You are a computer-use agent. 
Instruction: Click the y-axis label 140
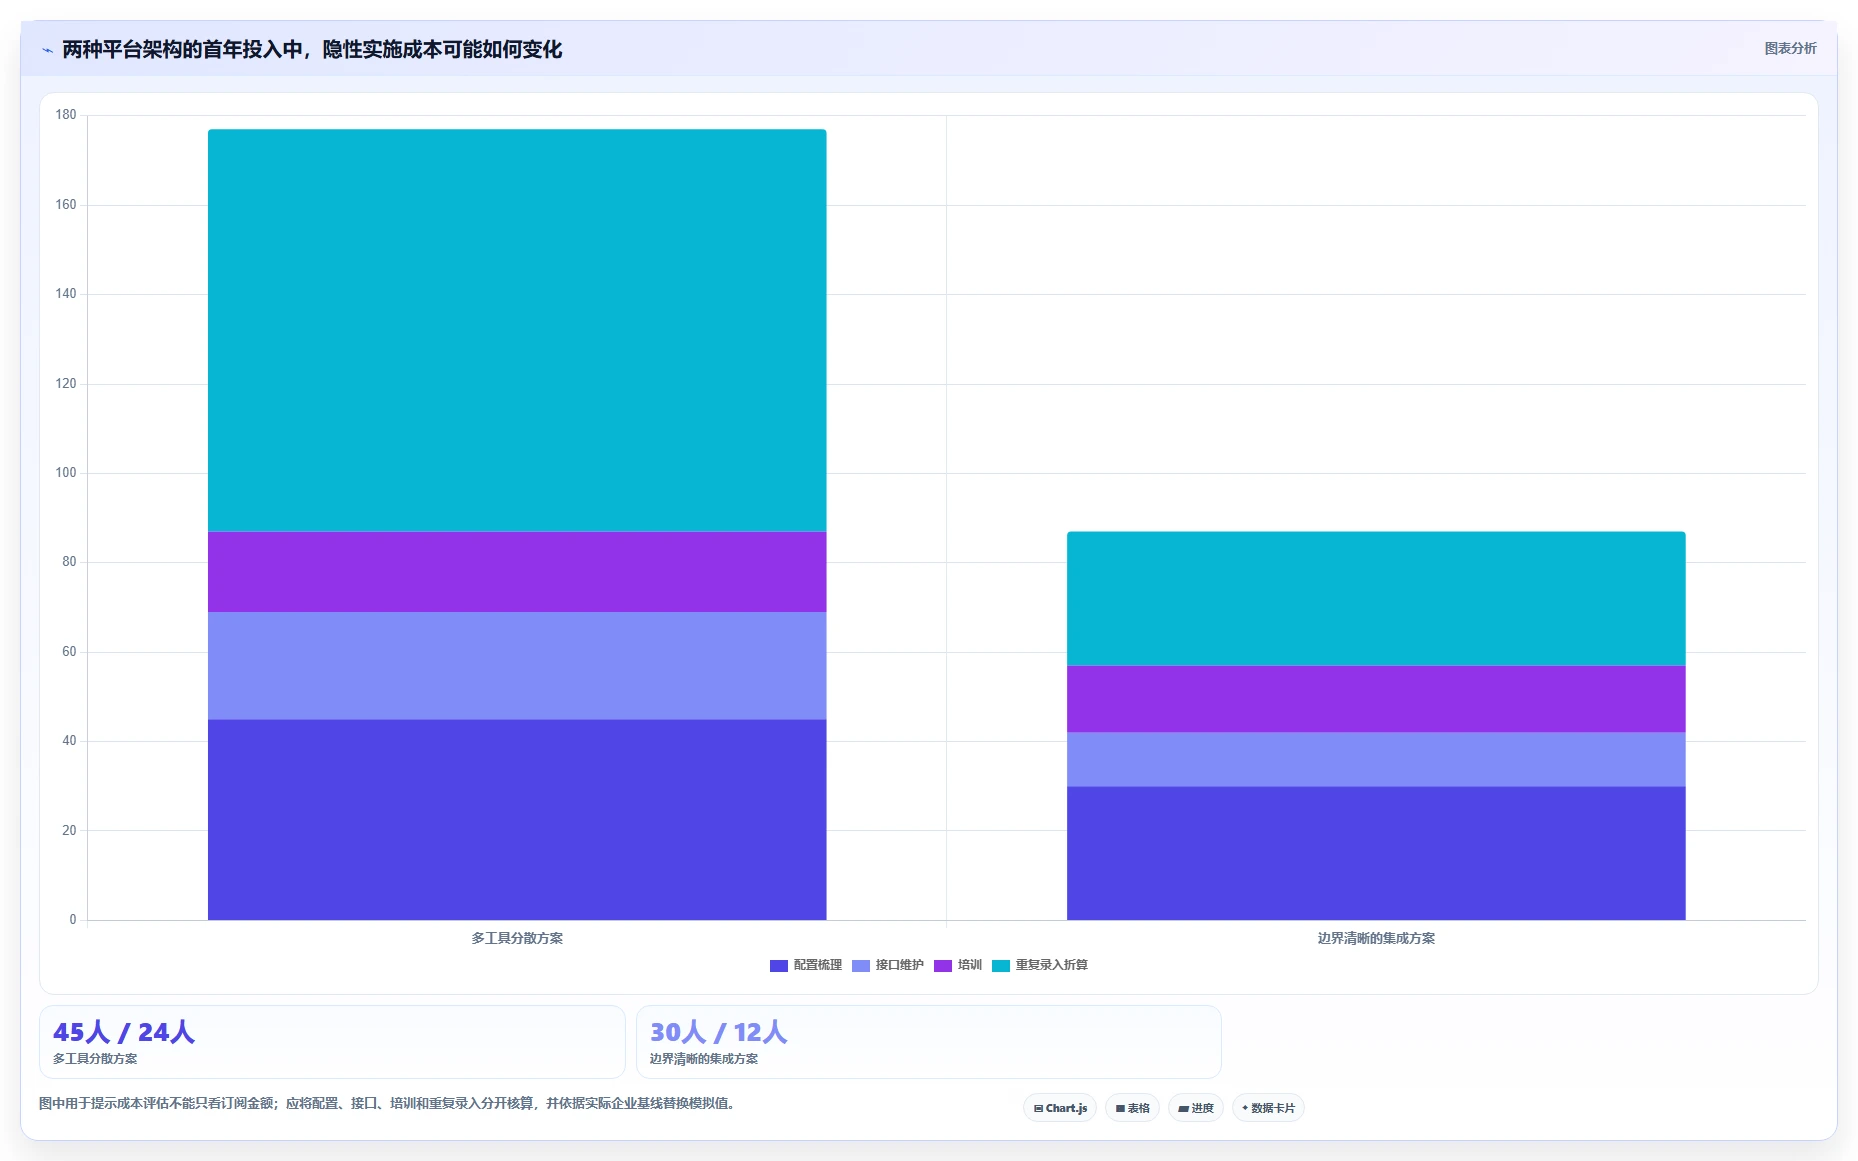click(66, 294)
